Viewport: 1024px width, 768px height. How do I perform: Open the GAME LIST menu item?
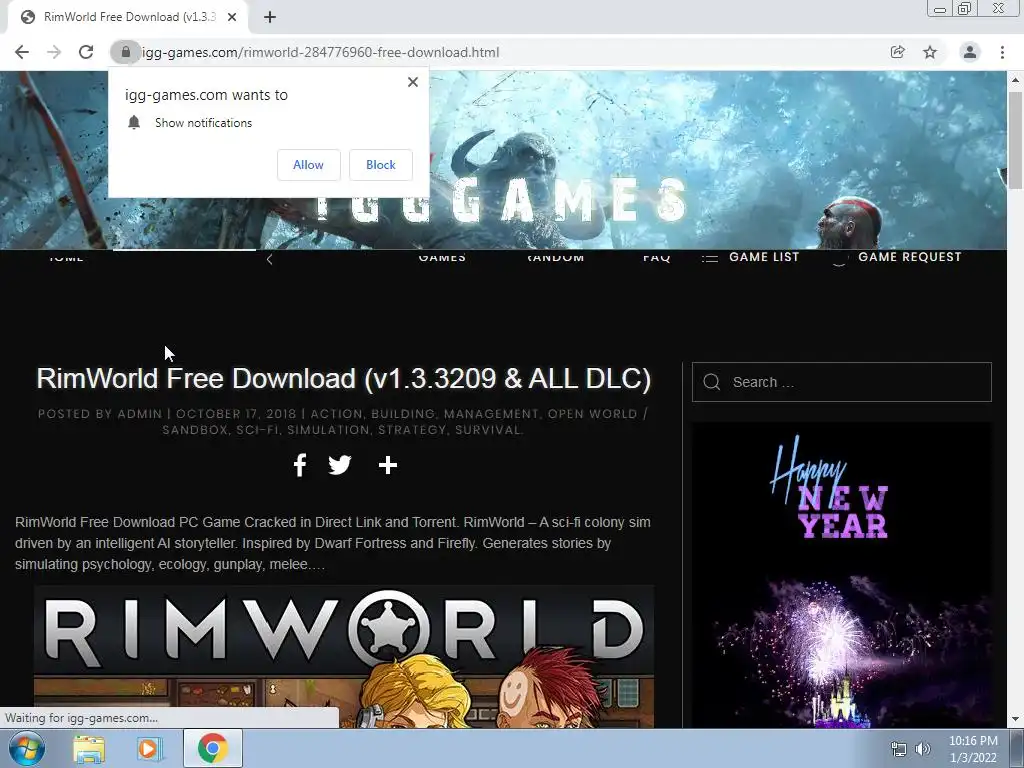tap(750, 257)
